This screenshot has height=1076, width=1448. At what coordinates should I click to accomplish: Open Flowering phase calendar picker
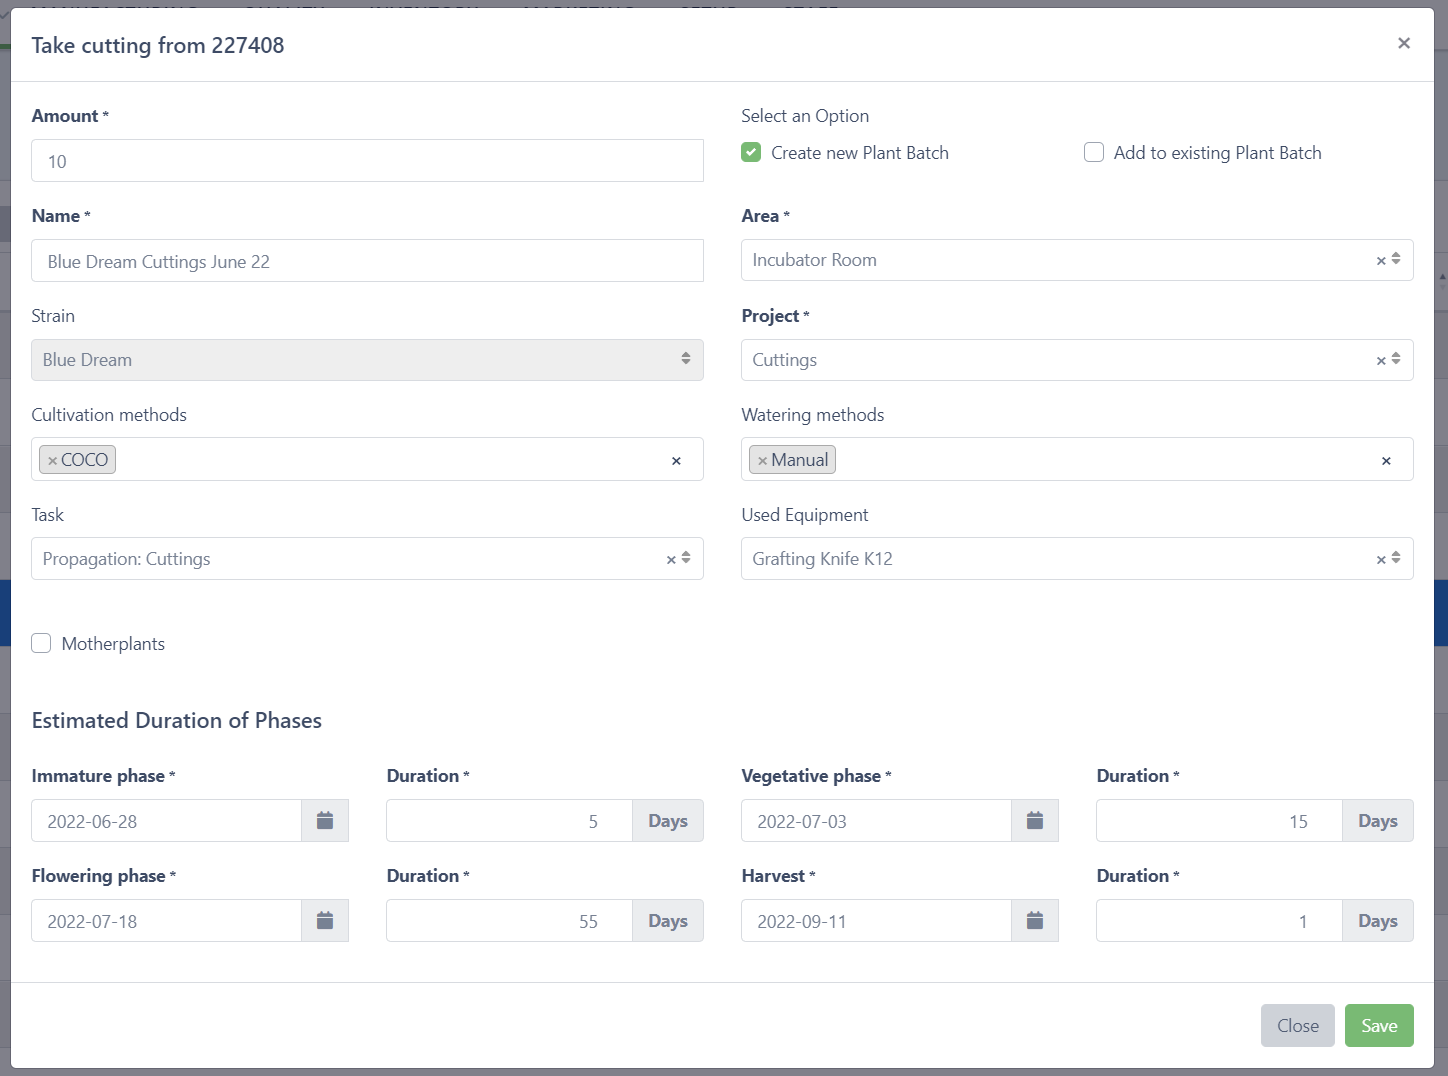(325, 921)
